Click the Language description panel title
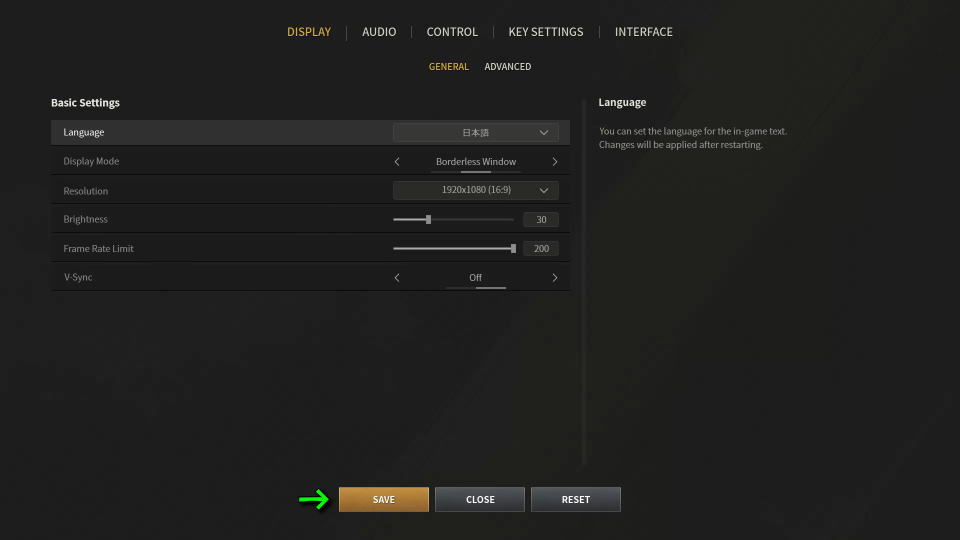Screen dimensions: 960x540 coord(622,102)
